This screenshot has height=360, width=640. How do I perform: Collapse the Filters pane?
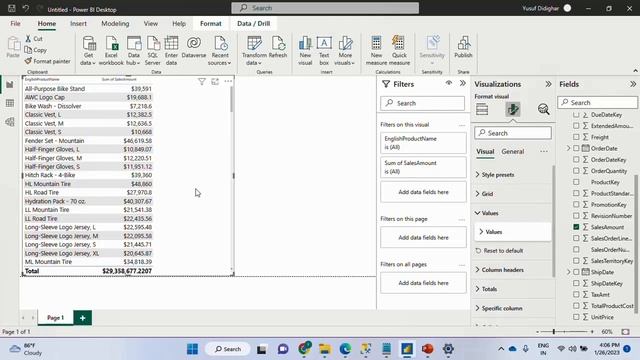coord(462,83)
